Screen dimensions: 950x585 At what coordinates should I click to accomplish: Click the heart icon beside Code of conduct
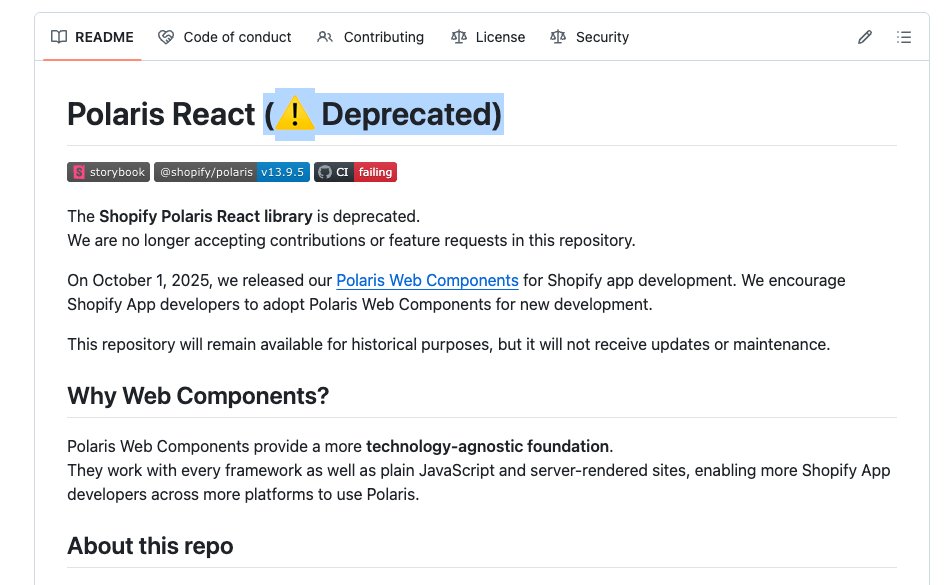point(165,36)
